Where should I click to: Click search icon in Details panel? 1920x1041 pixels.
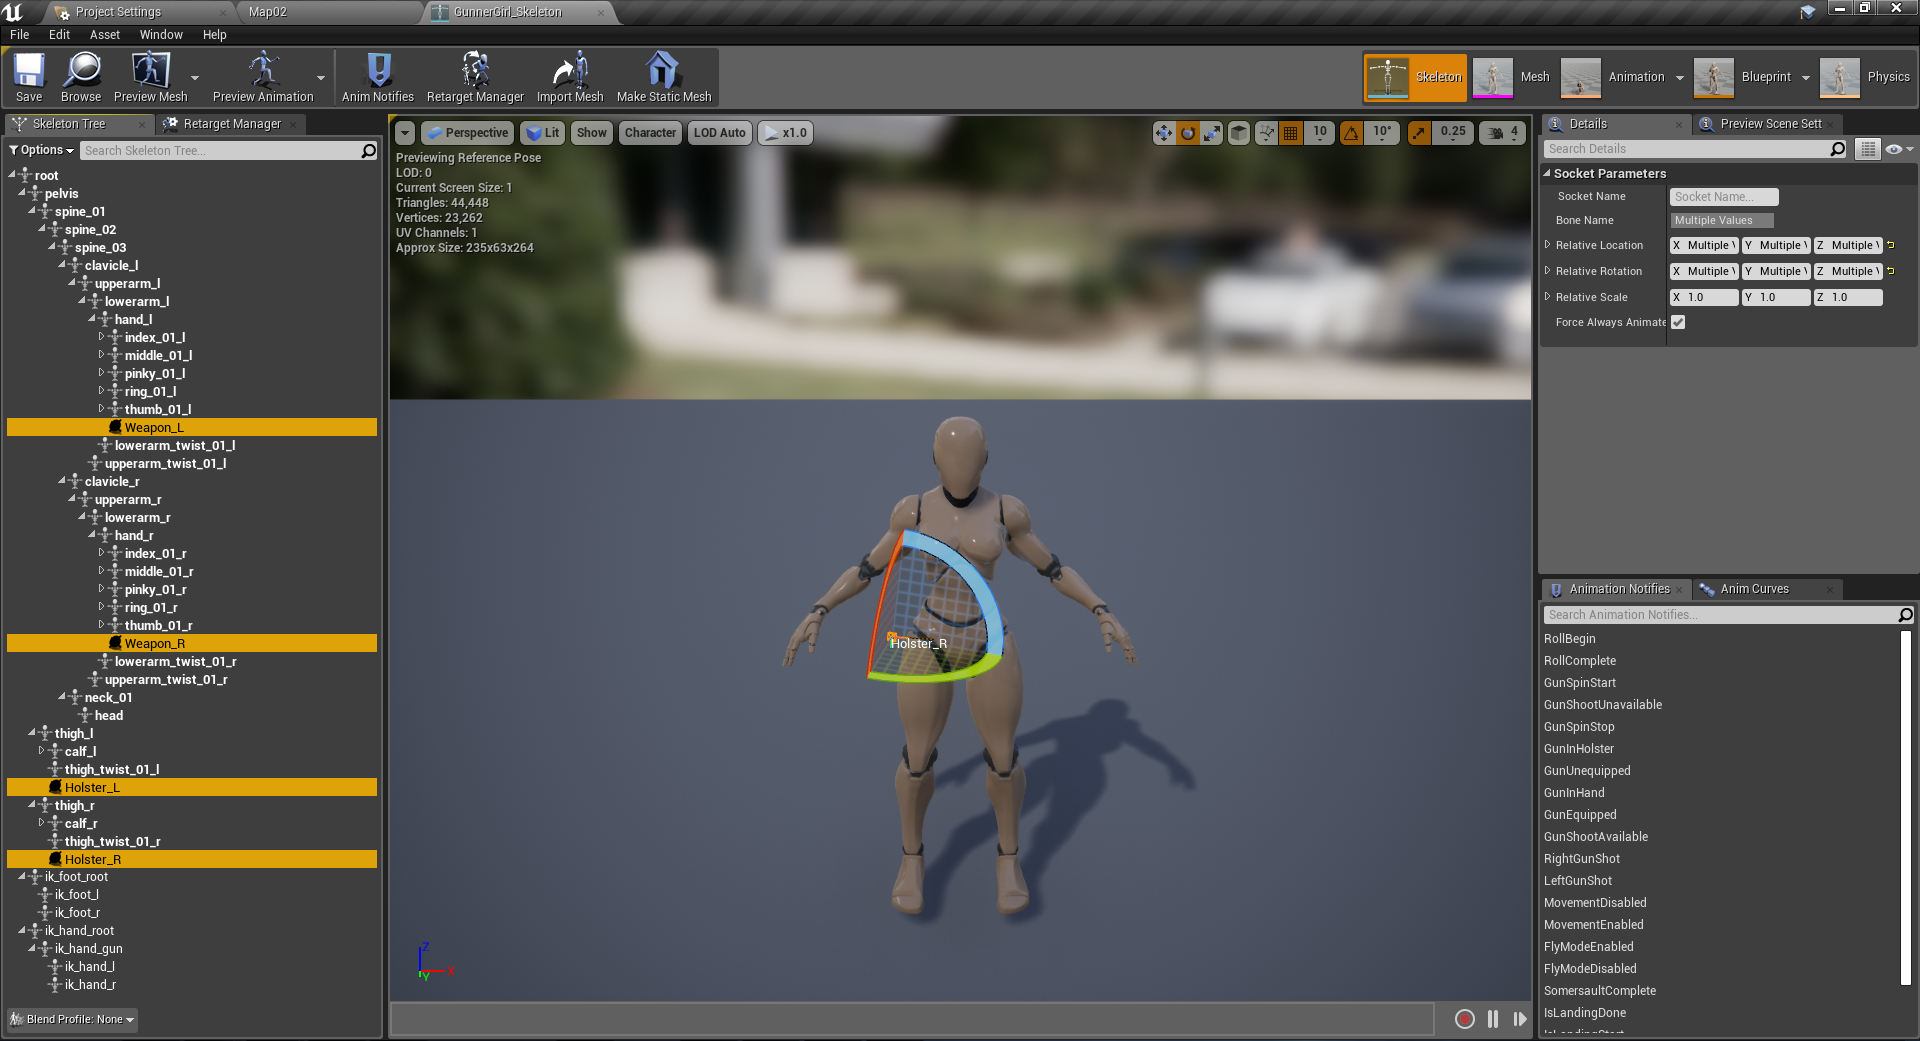[1838, 149]
